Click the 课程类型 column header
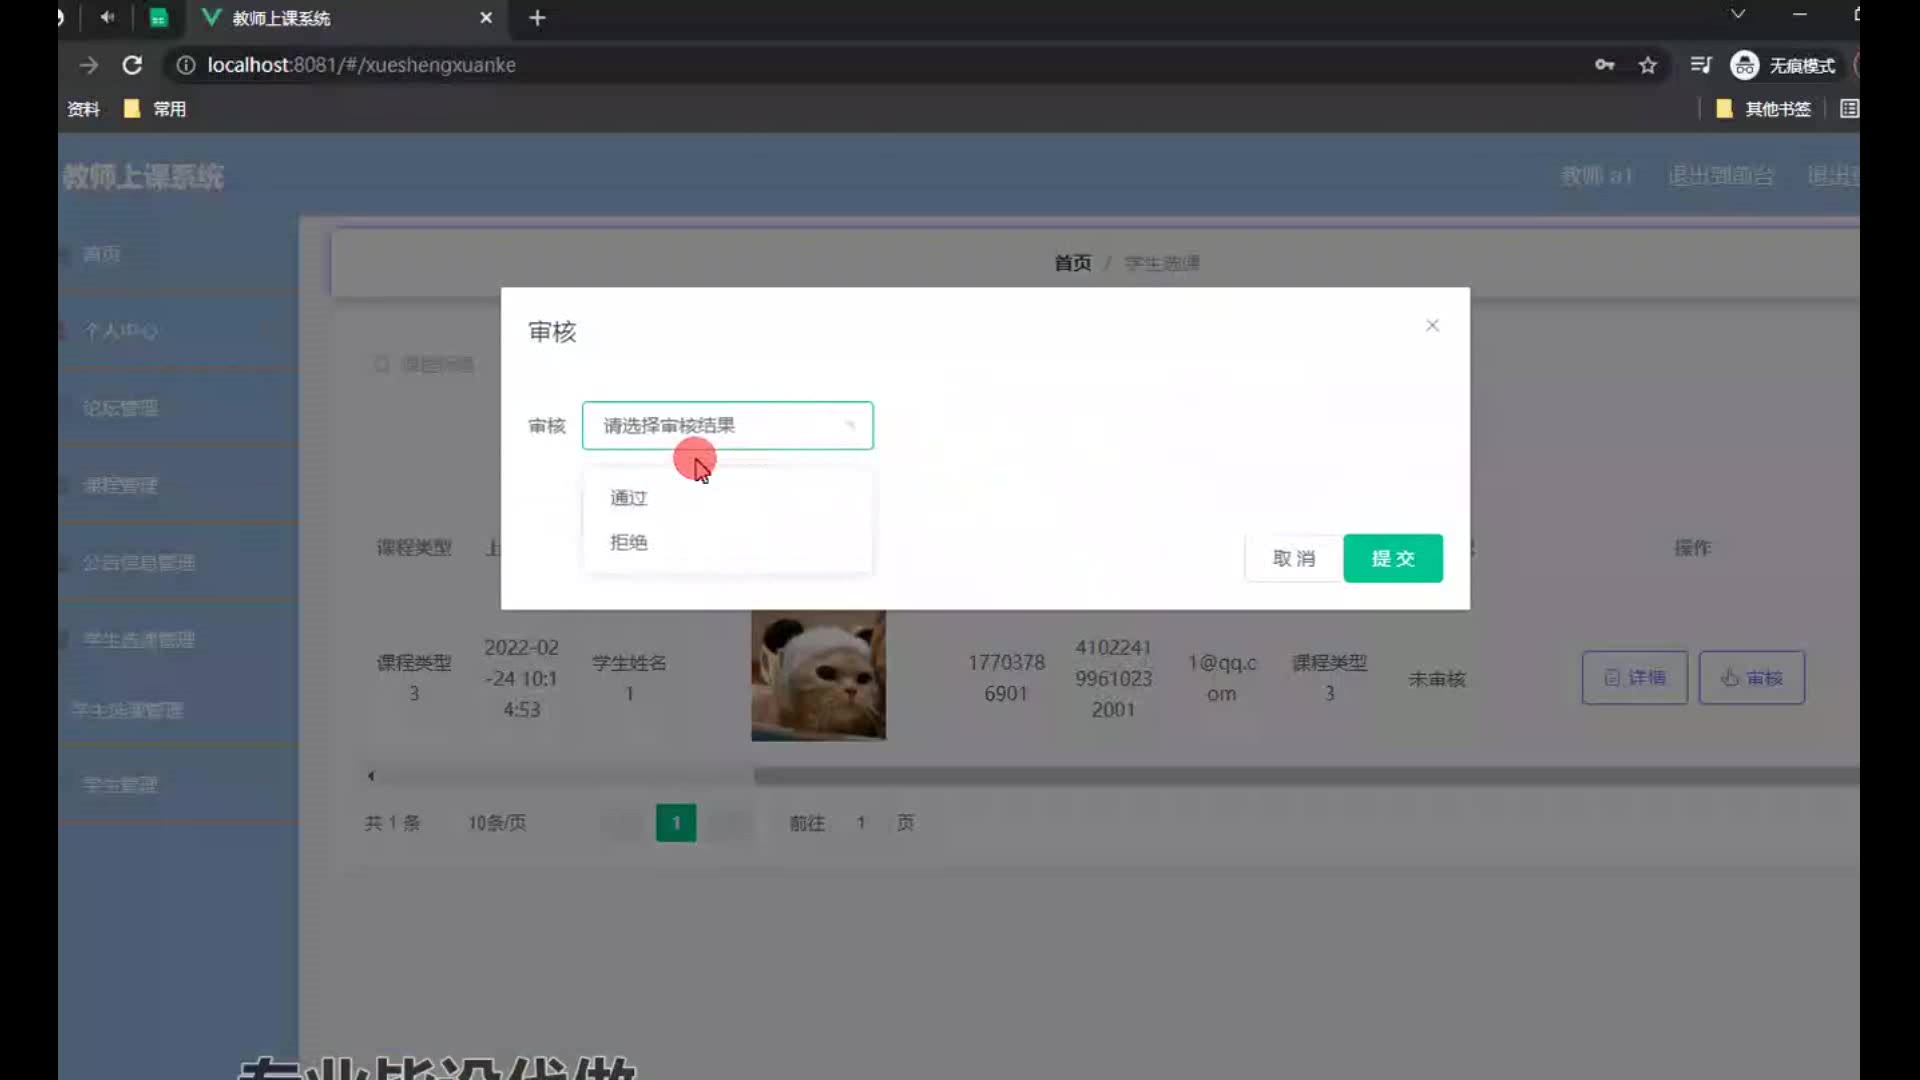1920x1080 pixels. (414, 548)
